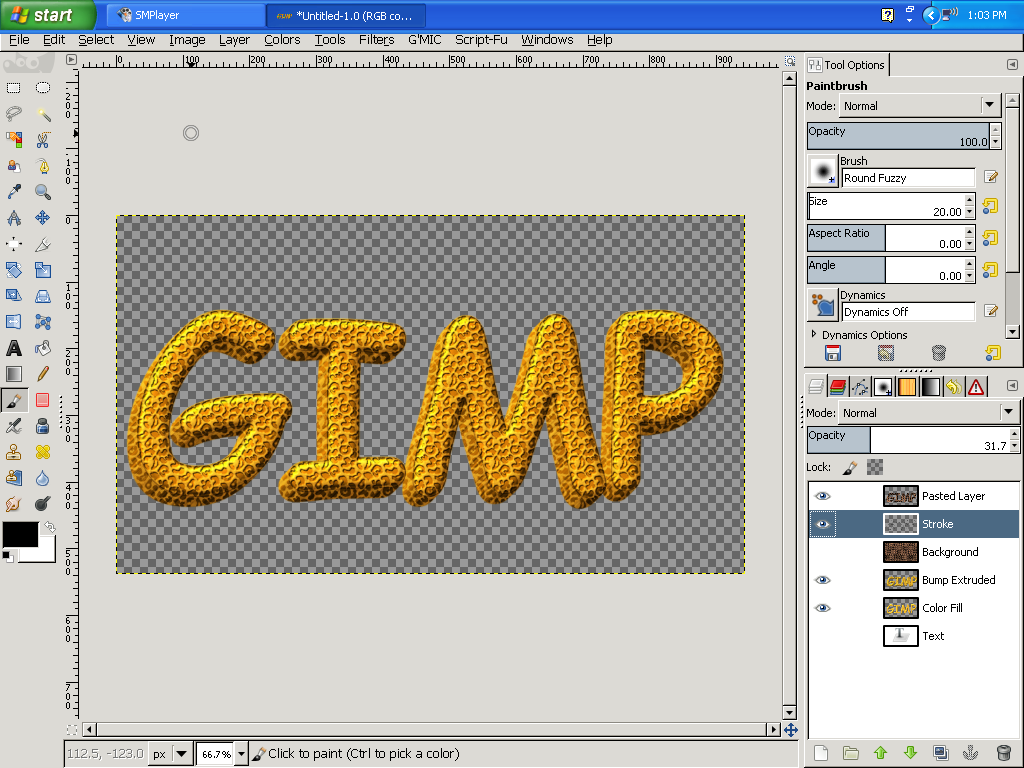Select the Pencil tool
1024x768 pixels.
coord(43,374)
